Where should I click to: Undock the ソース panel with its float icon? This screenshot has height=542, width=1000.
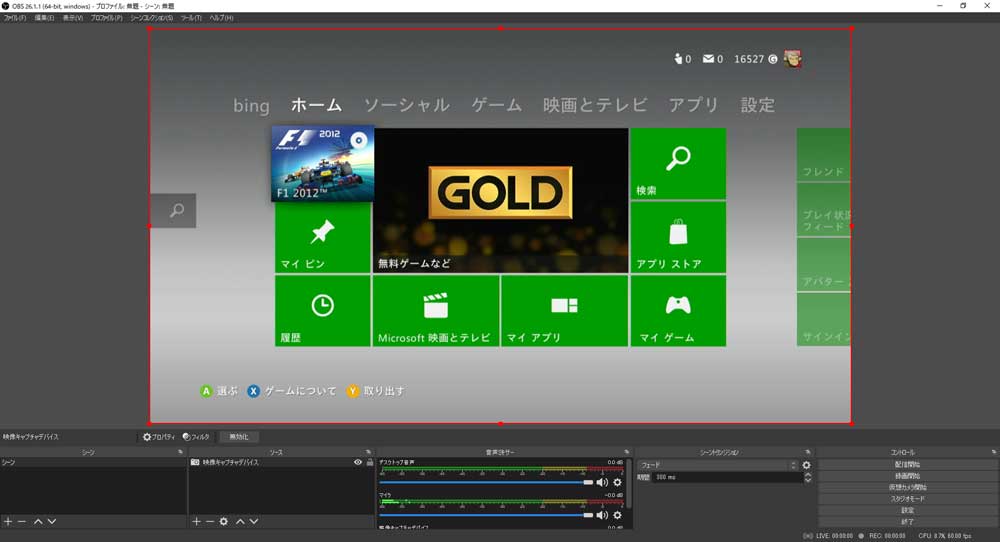368,452
